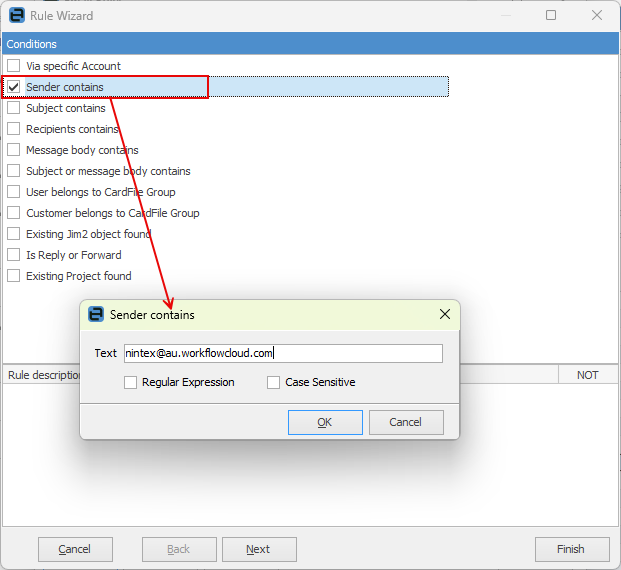Check the Existing Project found condition
Viewport: 621px width, 570px height.
13,275
